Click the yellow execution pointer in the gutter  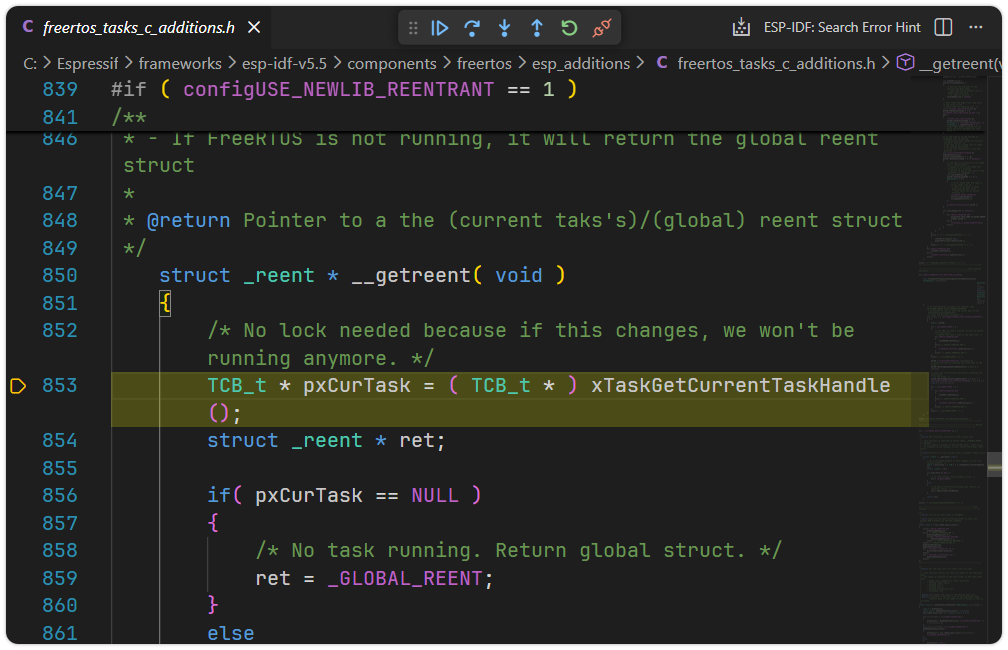[17, 385]
